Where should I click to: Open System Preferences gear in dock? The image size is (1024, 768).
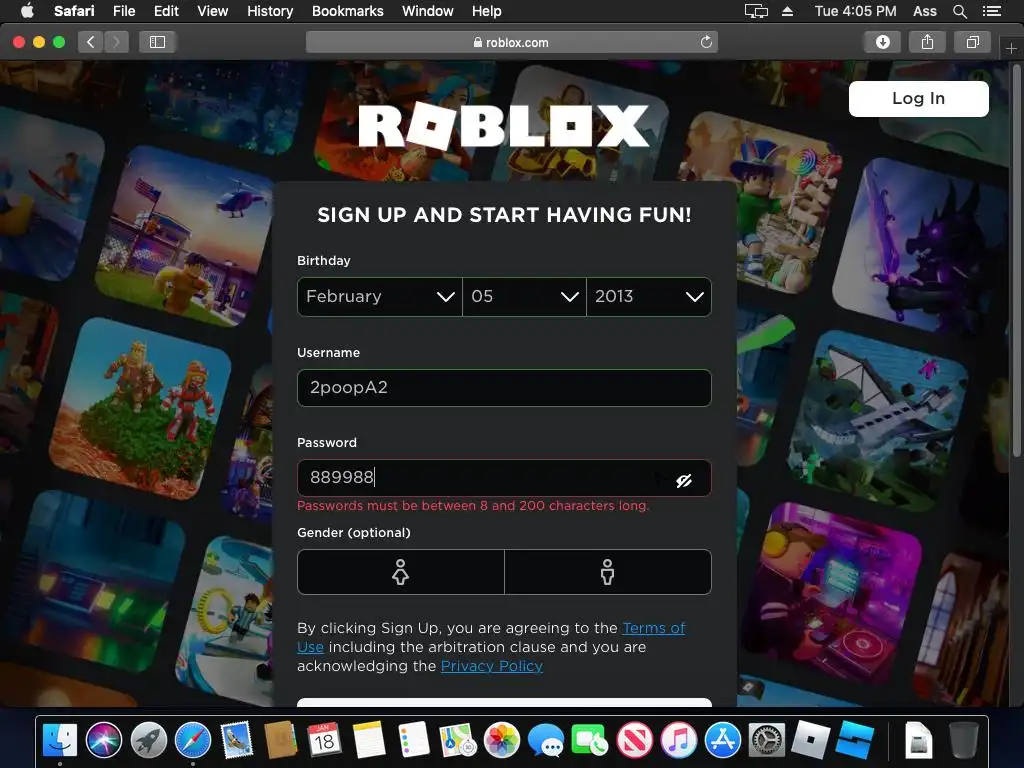click(x=767, y=741)
